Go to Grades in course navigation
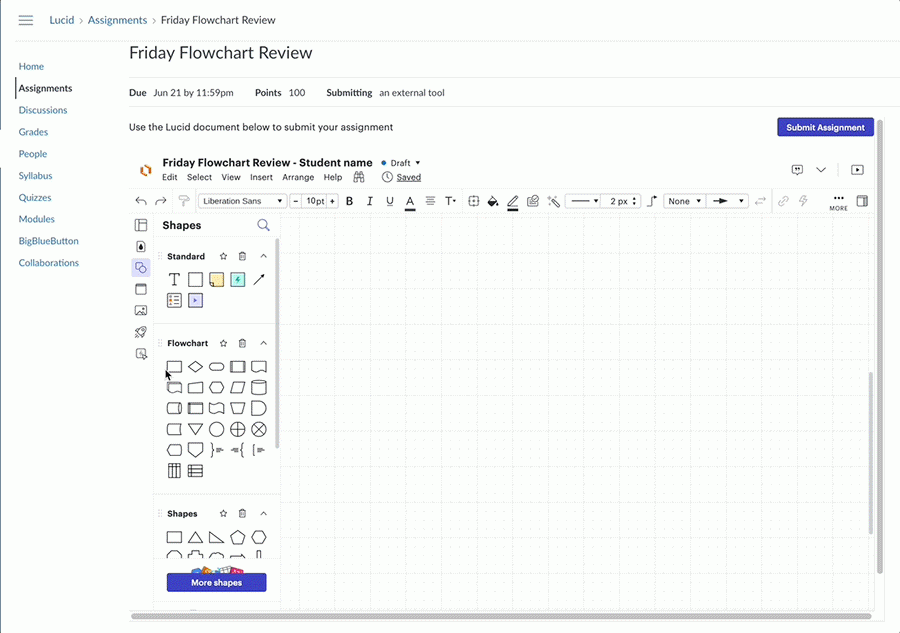 tap(33, 132)
